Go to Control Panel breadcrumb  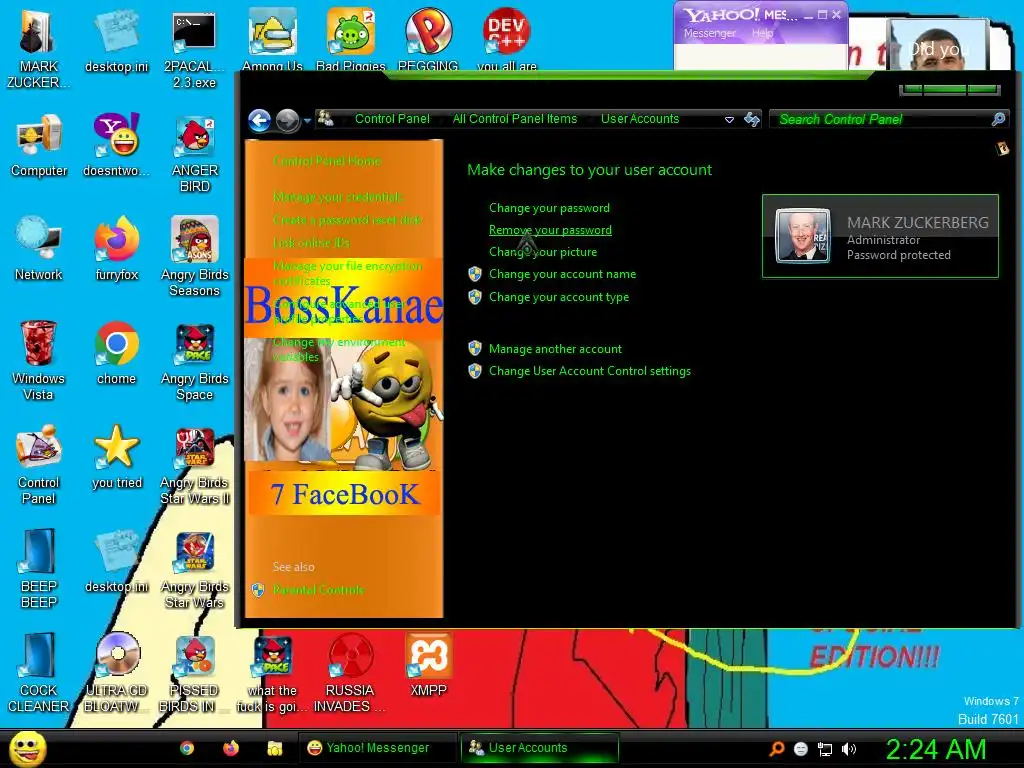click(x=392, y=119)
